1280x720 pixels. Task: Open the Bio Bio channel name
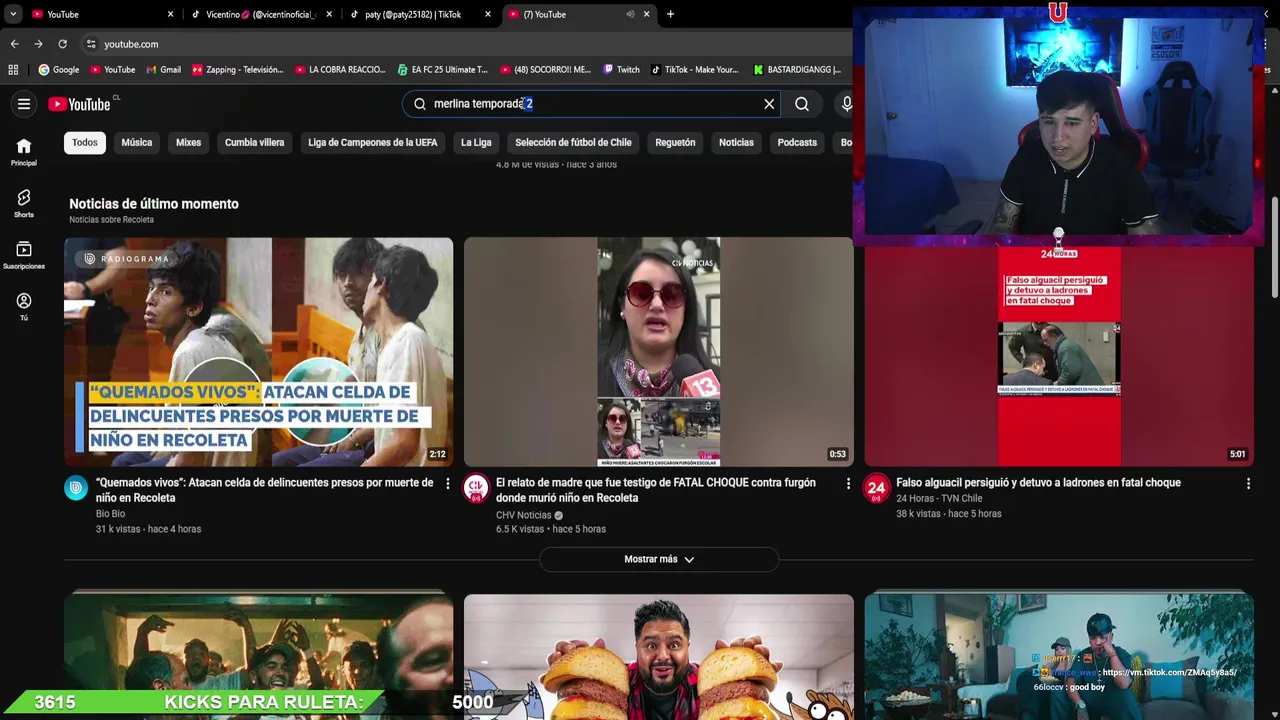pos(110,514)
